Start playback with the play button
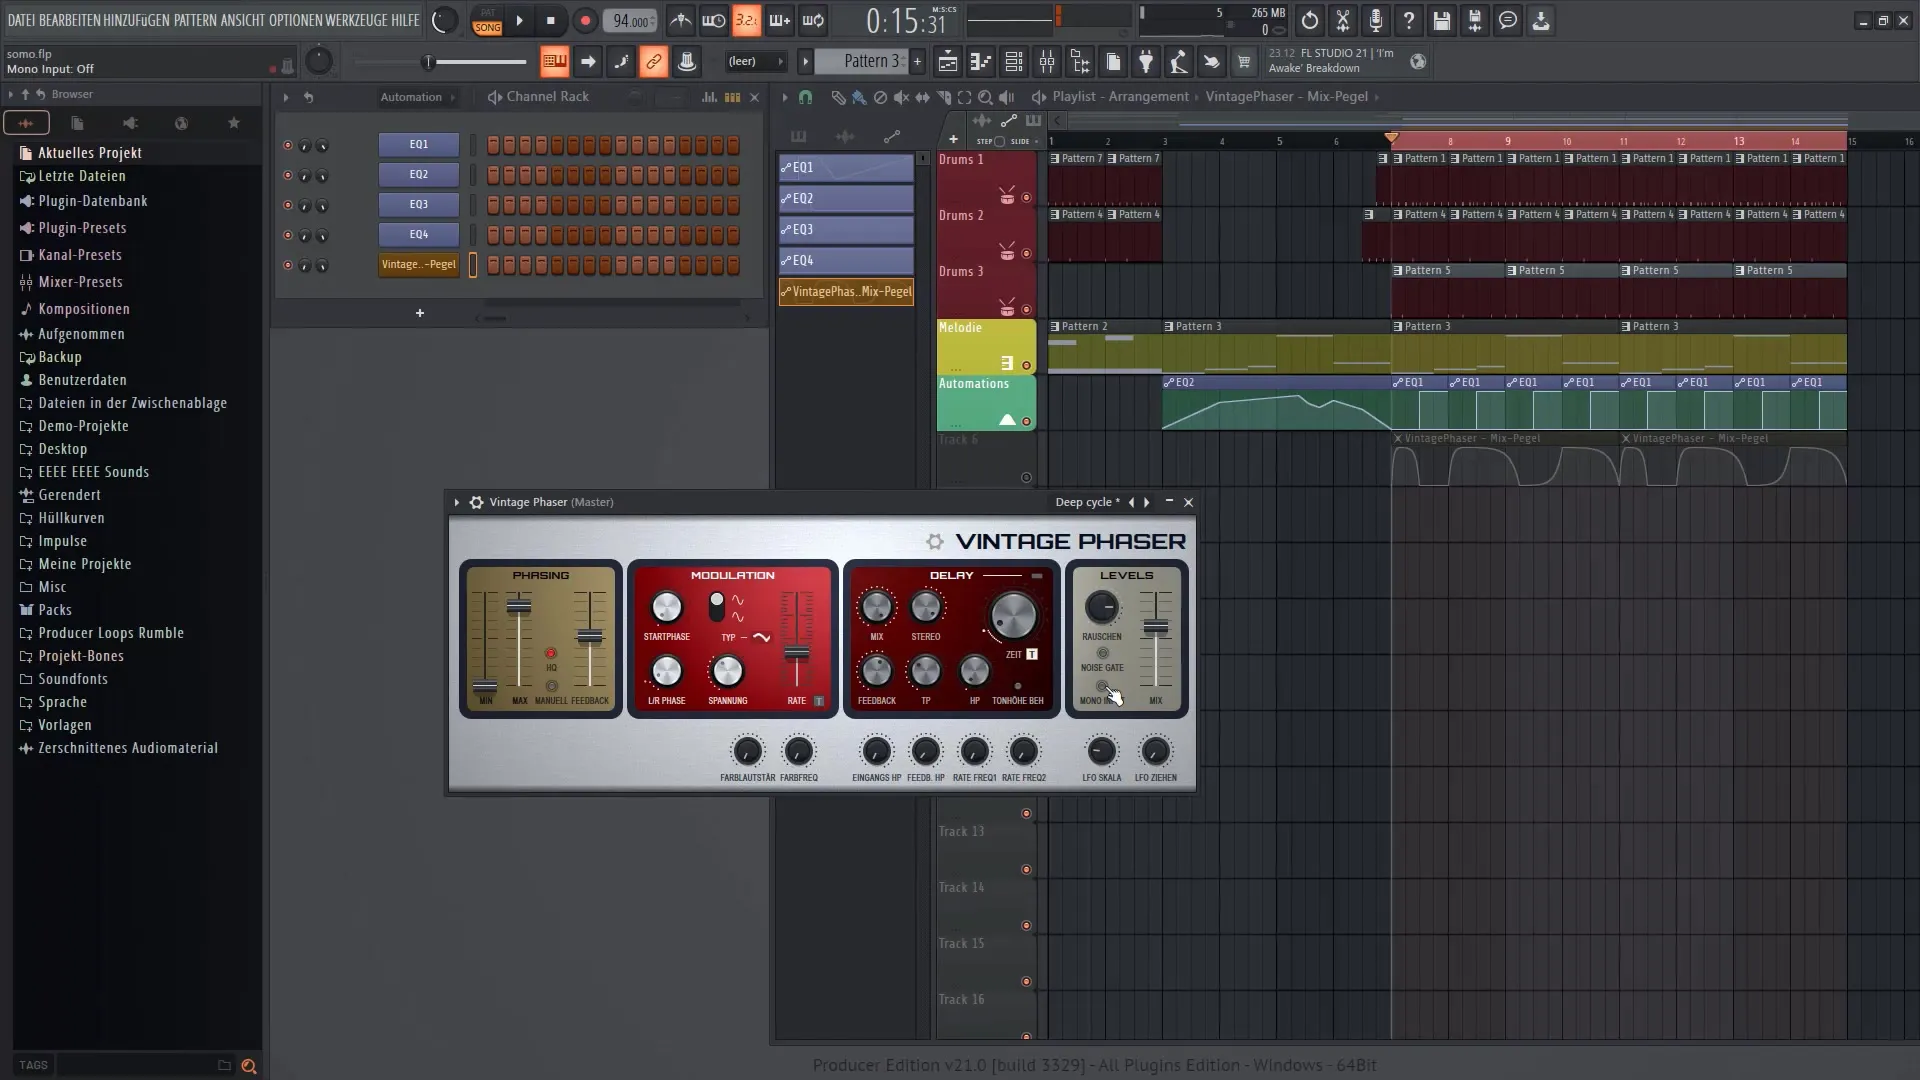This screenshot has height=1080, width=1920. (x=519, y=20)
